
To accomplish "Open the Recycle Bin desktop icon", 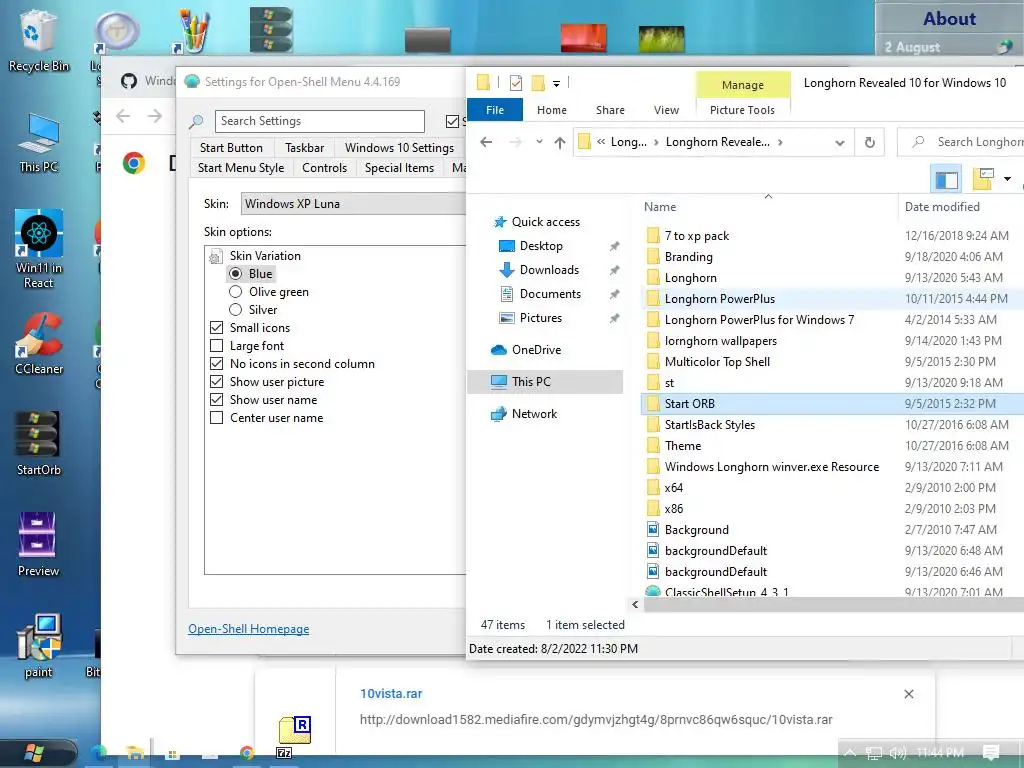I will (38, 40).
